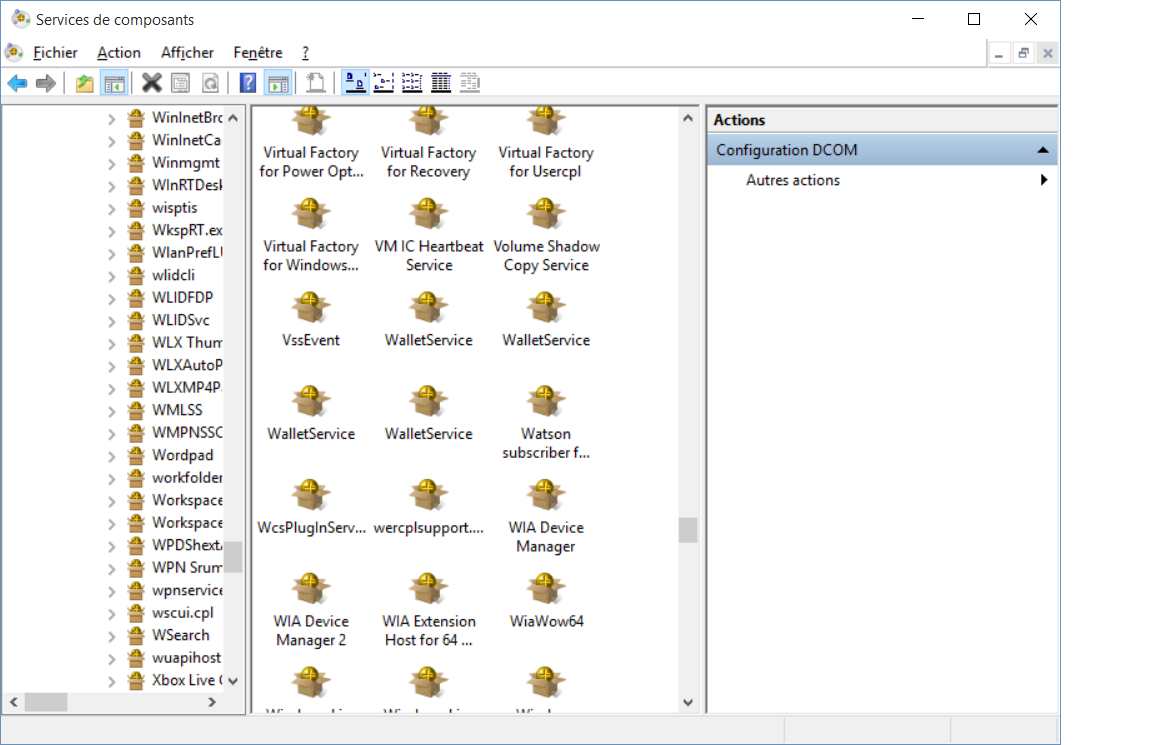
Task: Click the center pane scroll up arrow
Action: 688,118
